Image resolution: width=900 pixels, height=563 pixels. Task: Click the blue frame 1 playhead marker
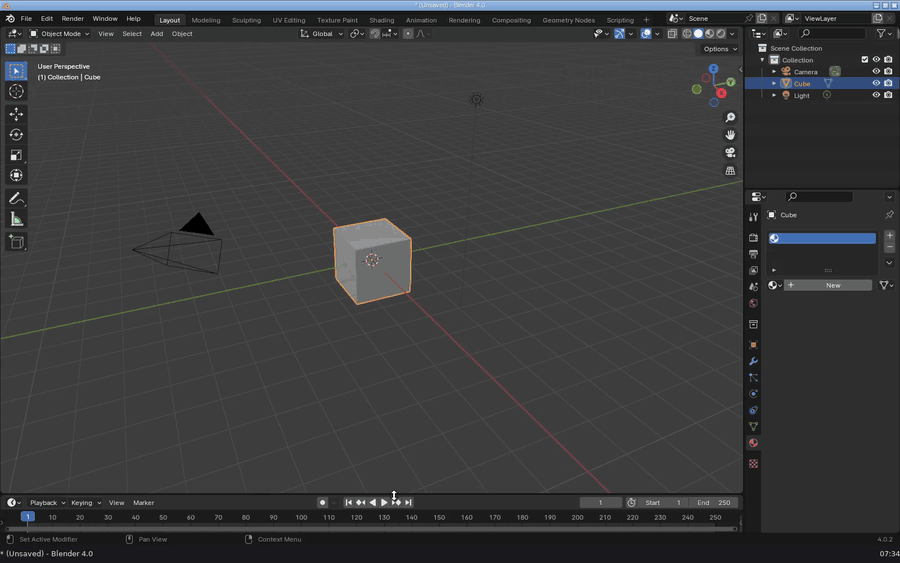28,517
